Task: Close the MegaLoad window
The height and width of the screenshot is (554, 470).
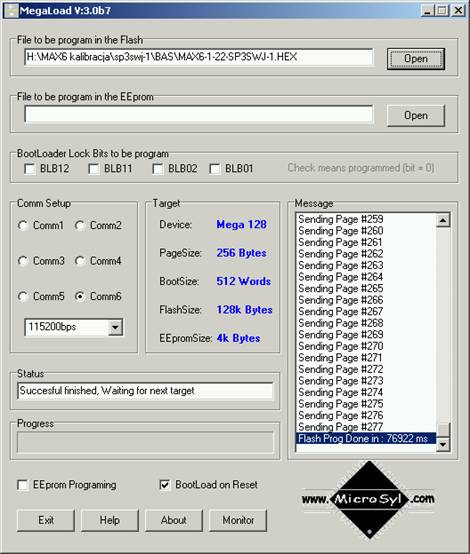Action: [x=458, y=11]
